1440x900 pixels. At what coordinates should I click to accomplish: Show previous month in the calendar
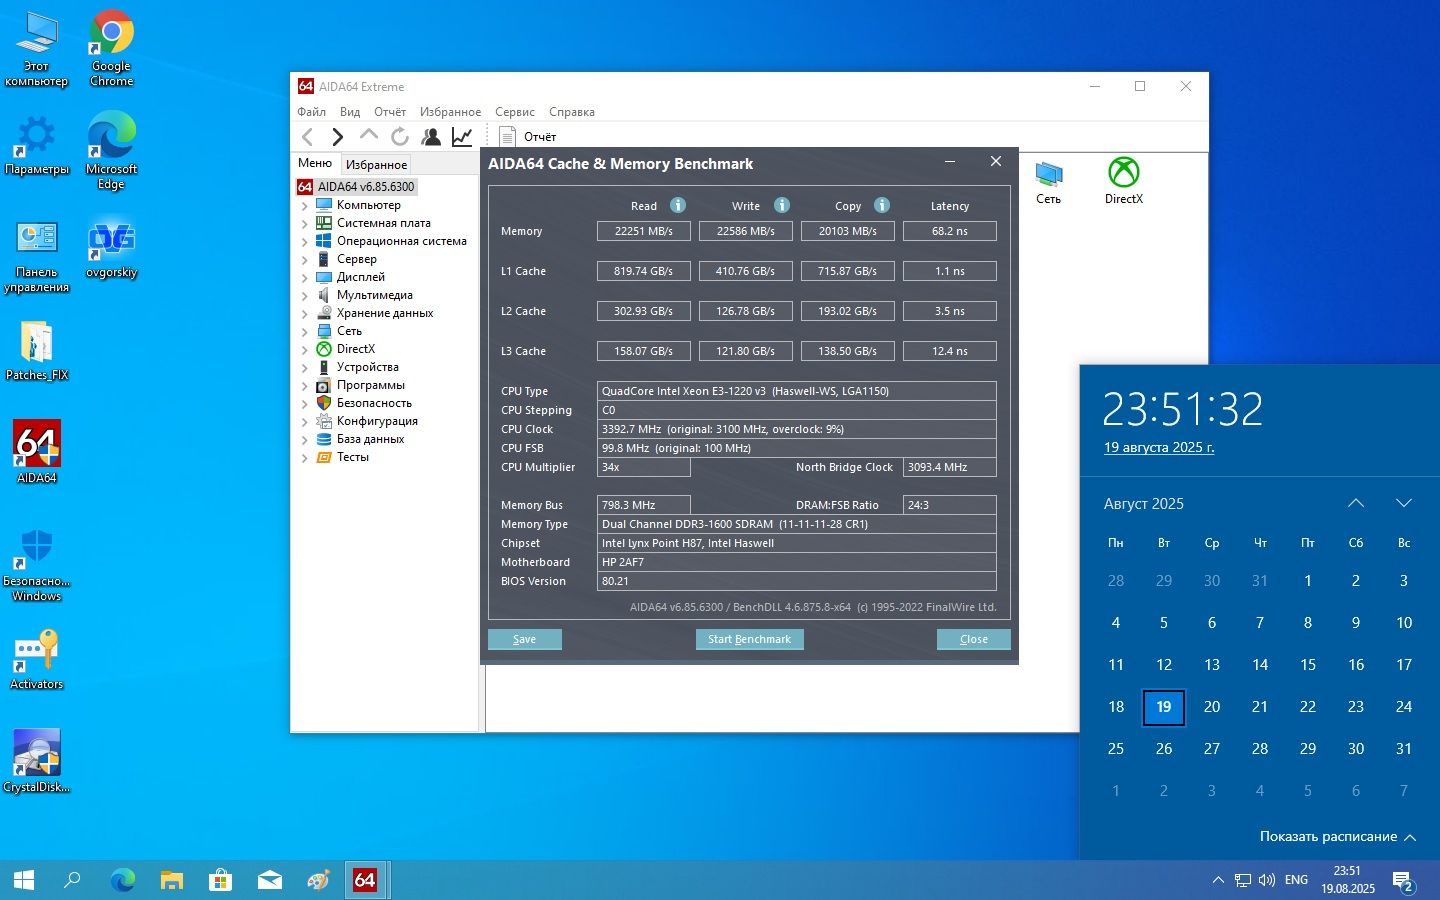(1356, 503)
